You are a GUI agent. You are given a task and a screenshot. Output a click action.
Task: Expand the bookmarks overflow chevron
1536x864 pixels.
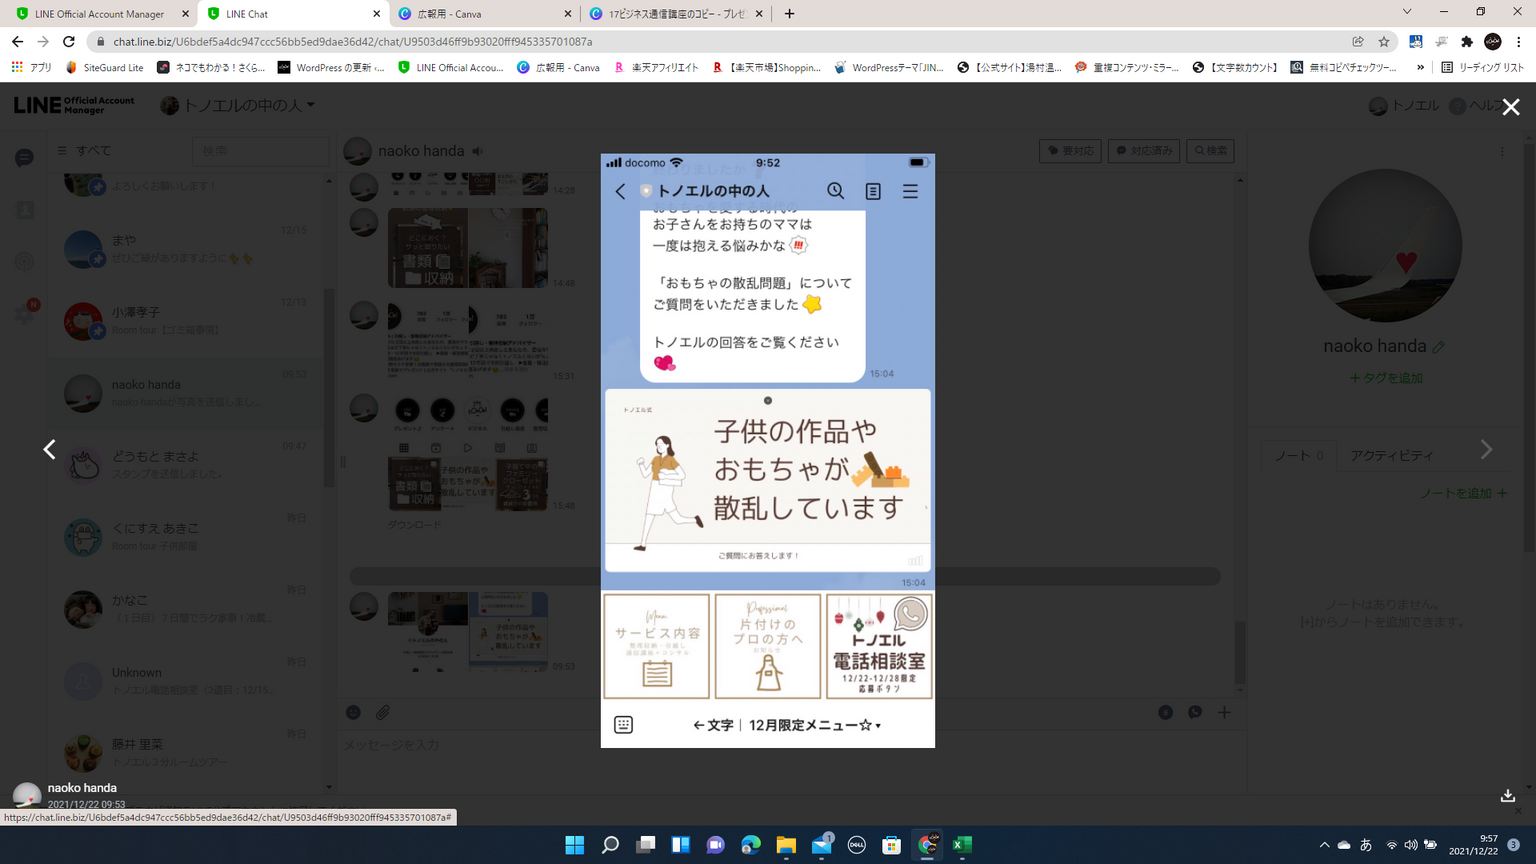[1420, 68]
